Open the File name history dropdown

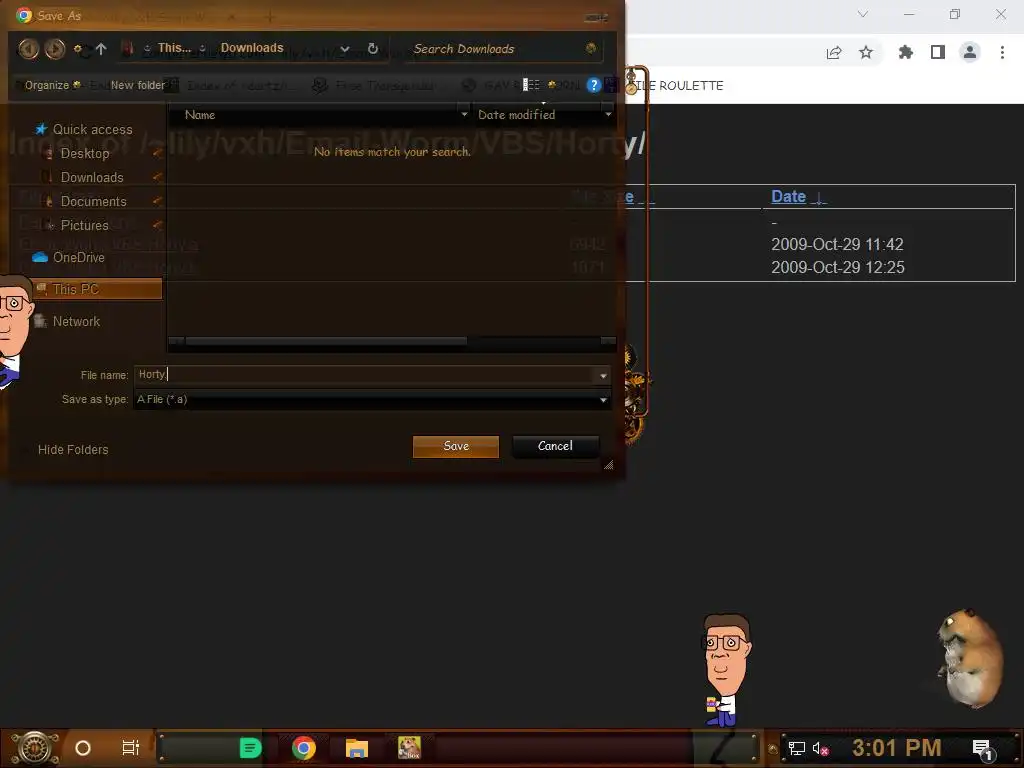[x=603, y=376]
